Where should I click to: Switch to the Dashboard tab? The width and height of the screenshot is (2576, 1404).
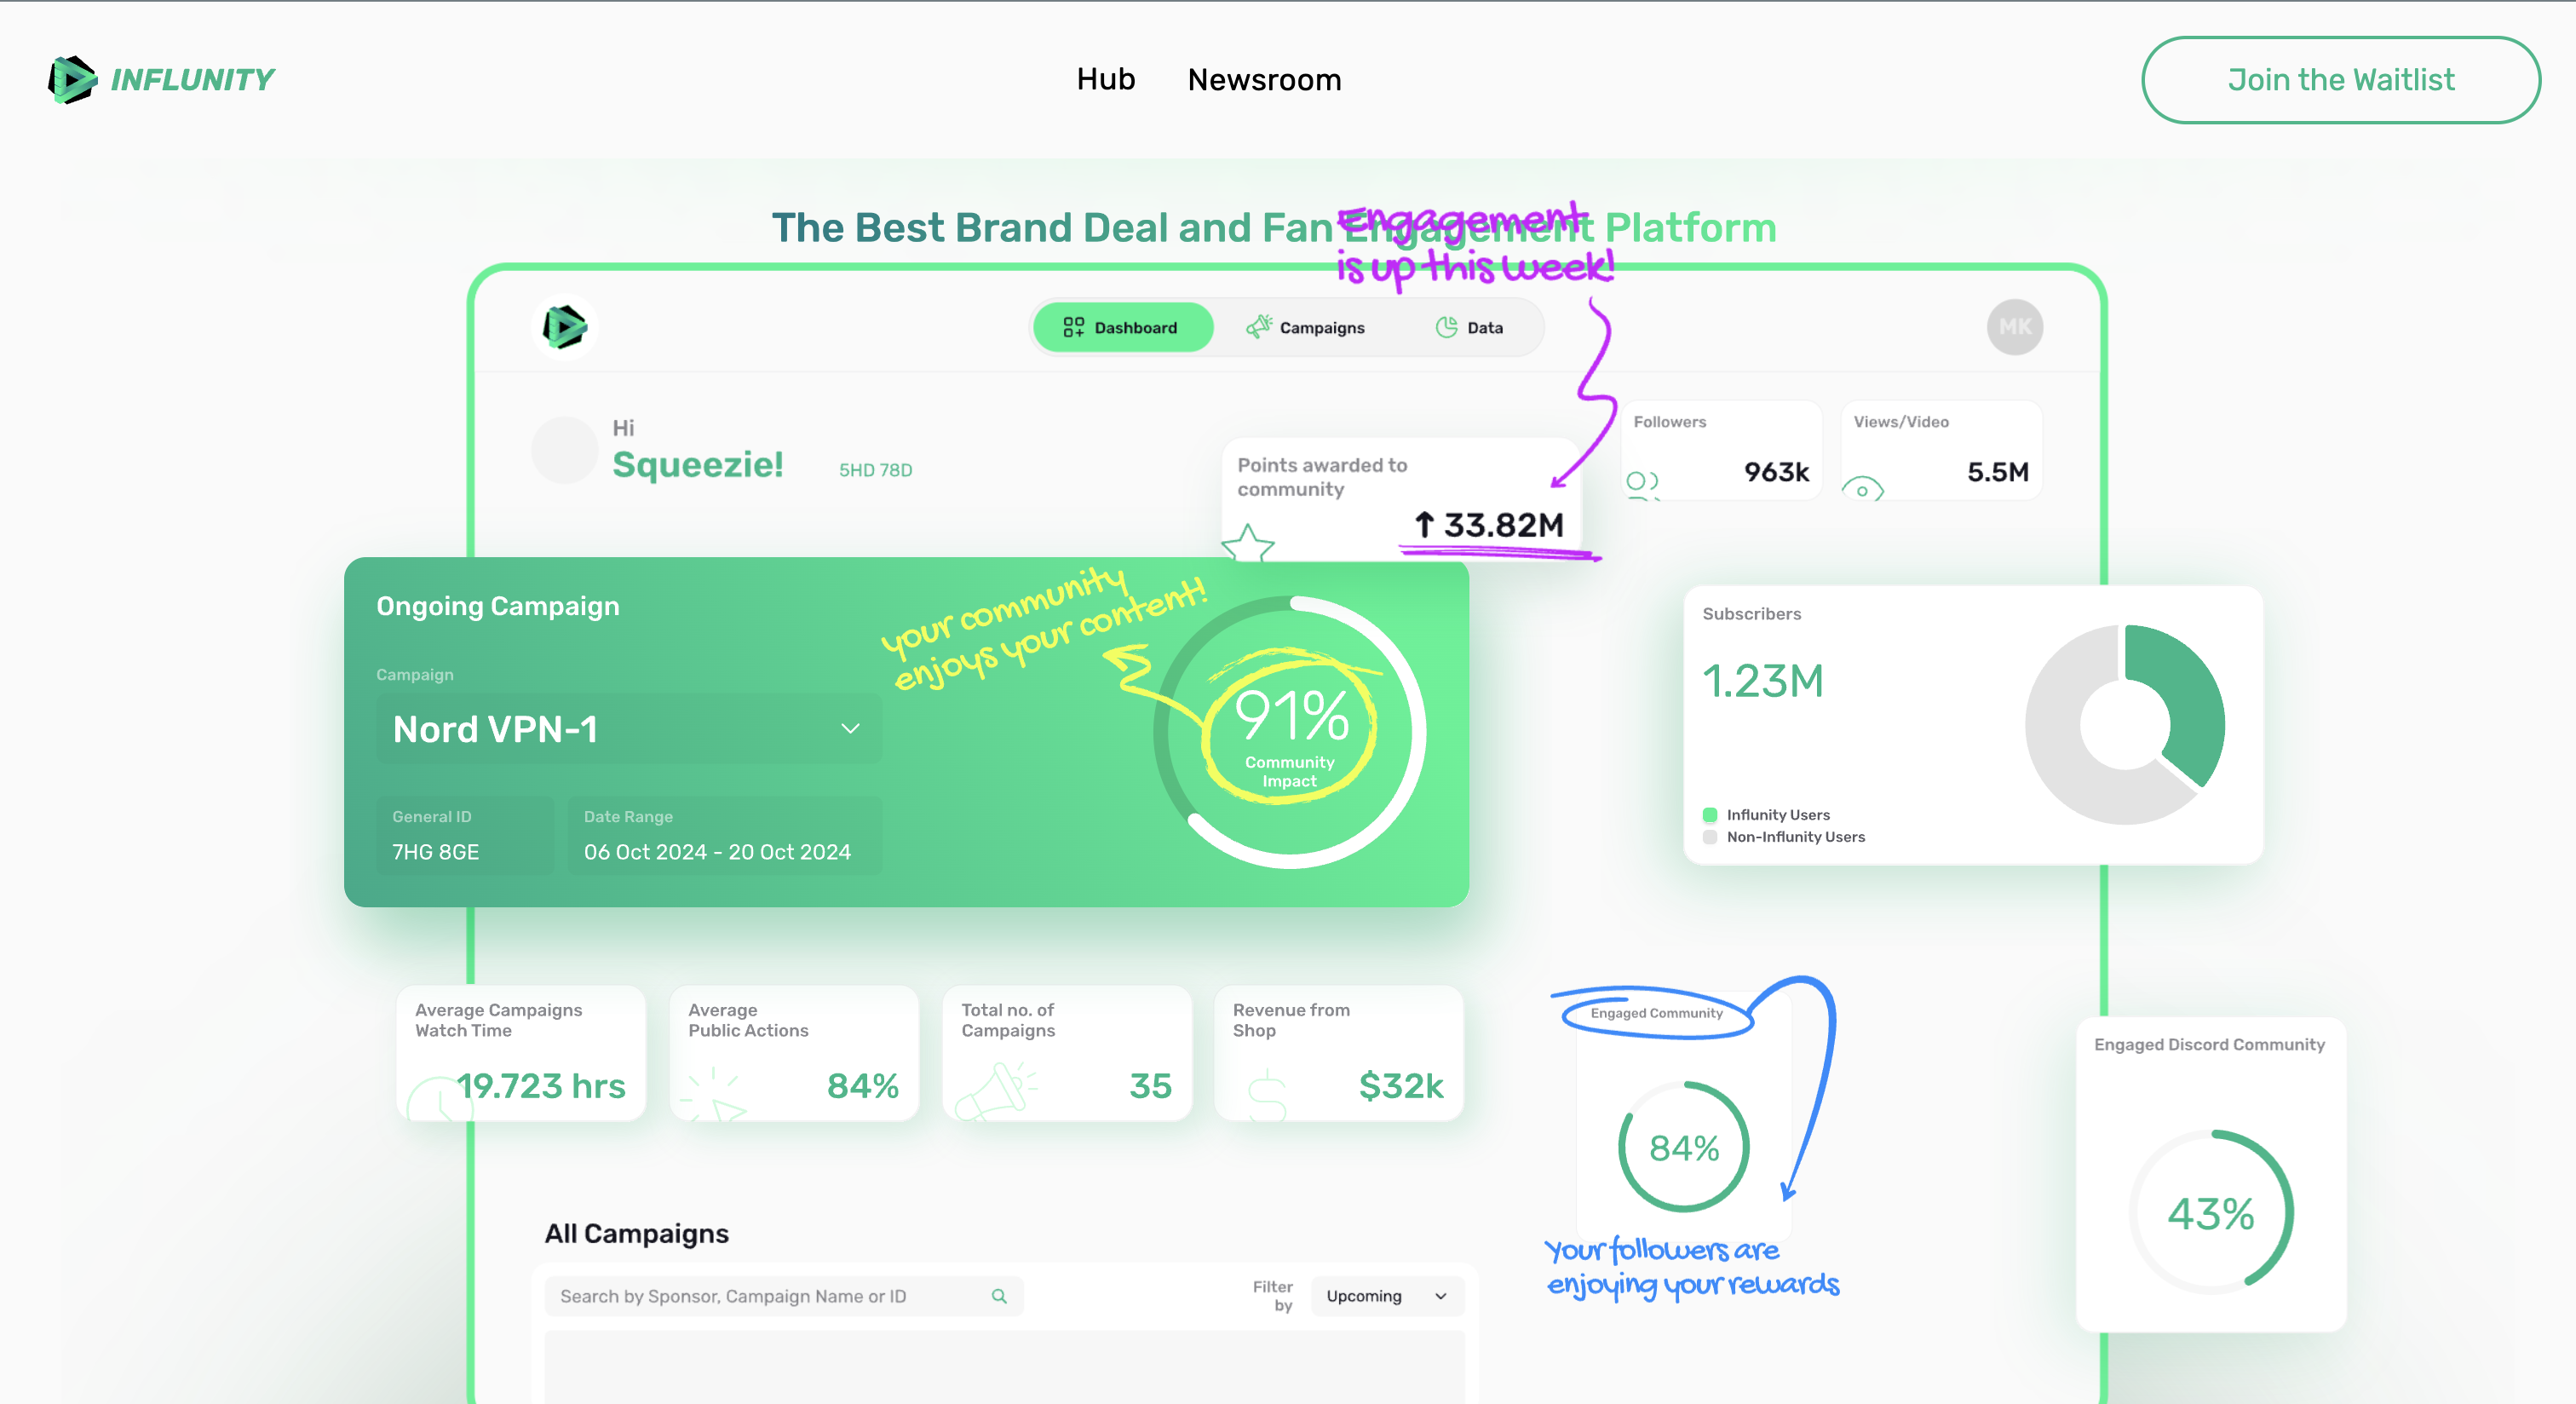tap(1123, 327)
